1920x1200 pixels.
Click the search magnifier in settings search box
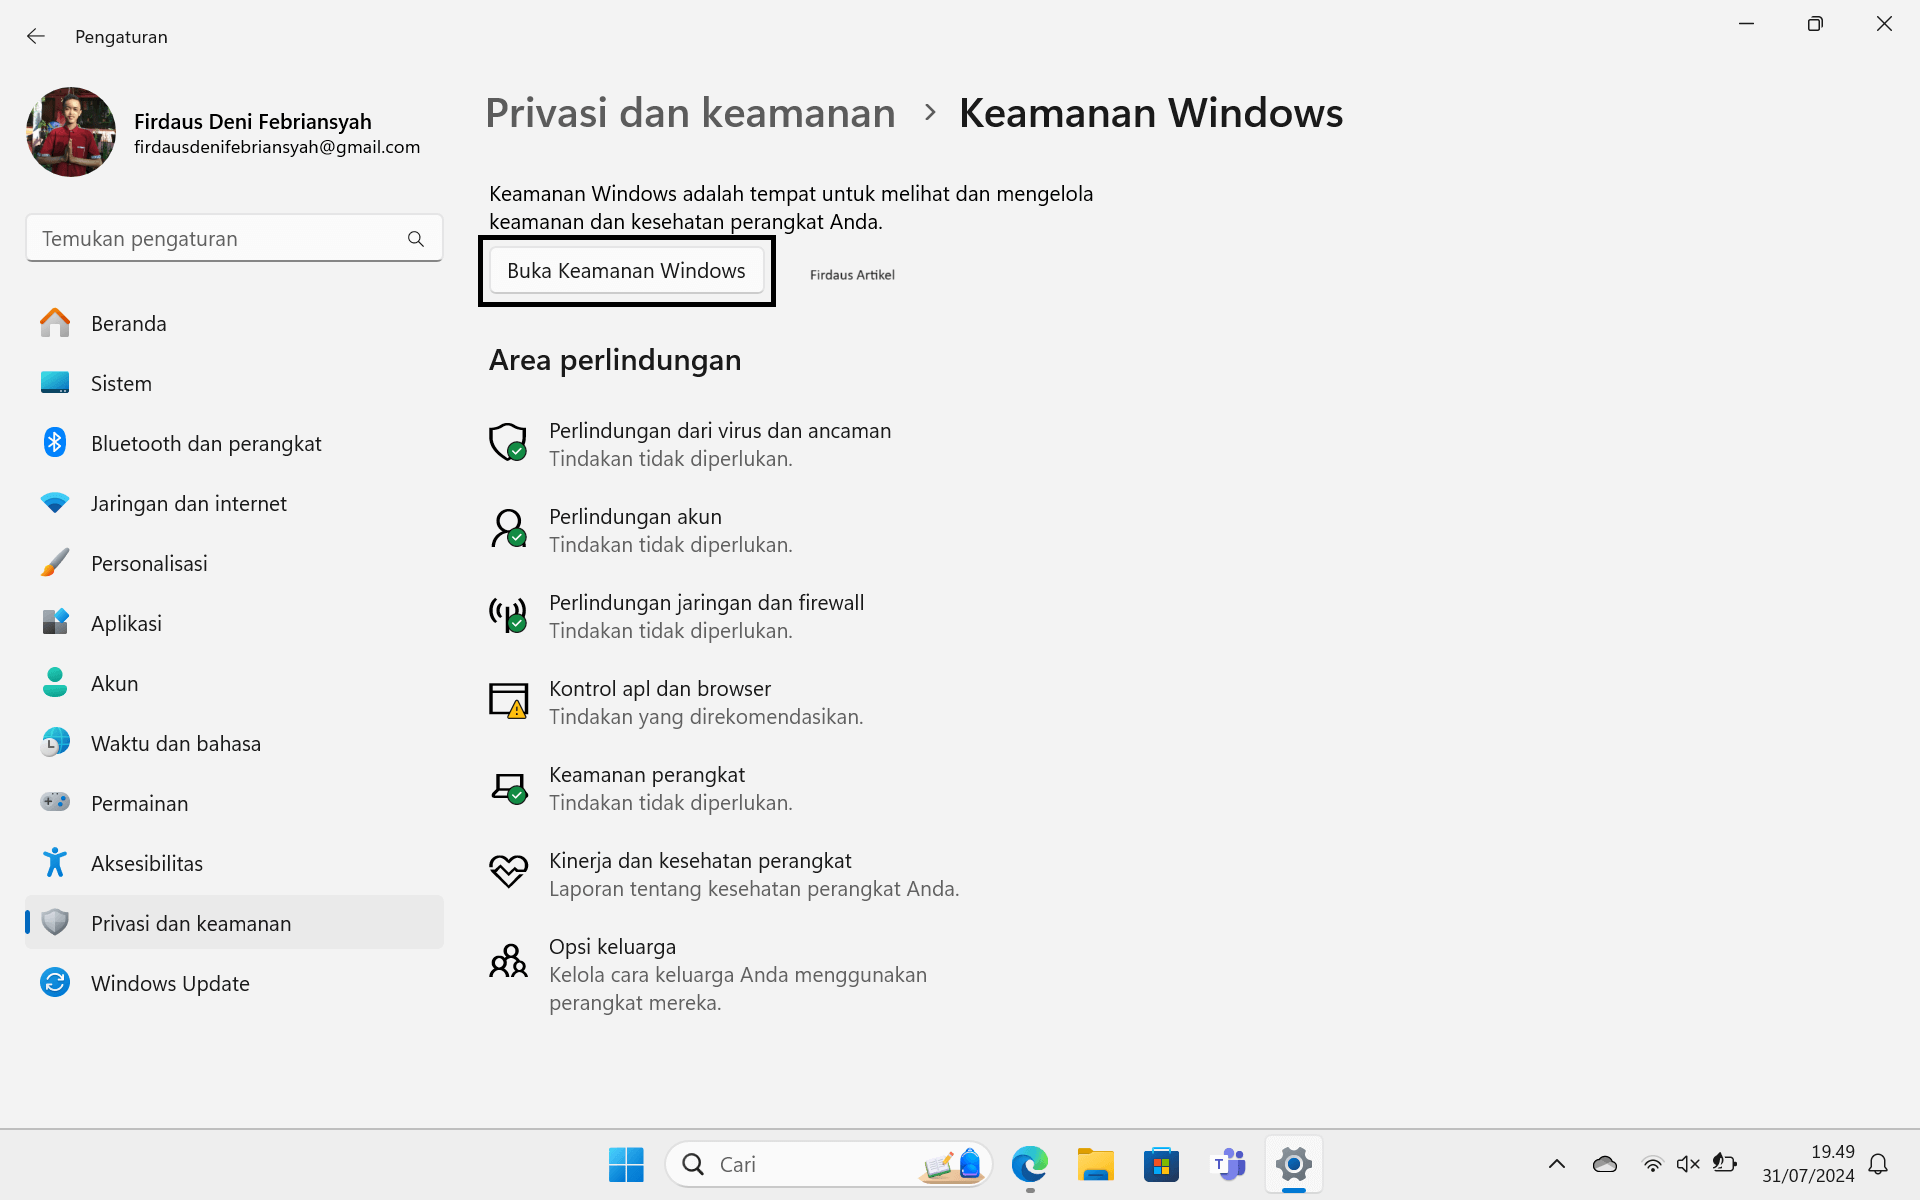point(415,238)
